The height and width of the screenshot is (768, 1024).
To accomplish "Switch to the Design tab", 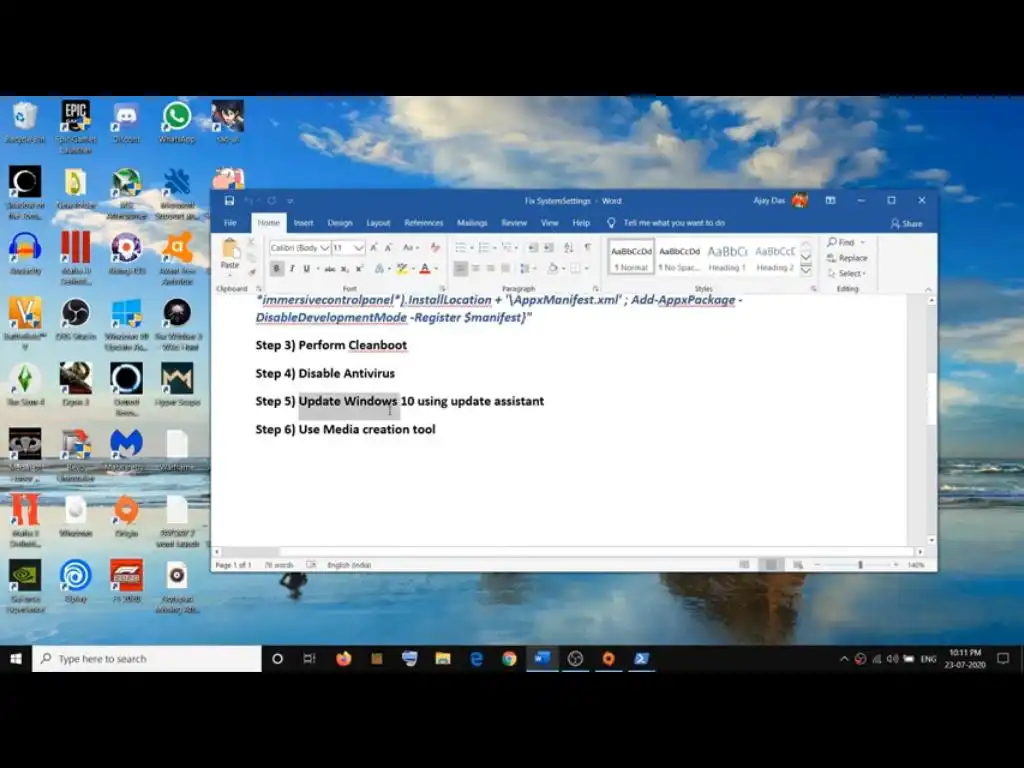I will pyautogui.click(x=340, y=223).
